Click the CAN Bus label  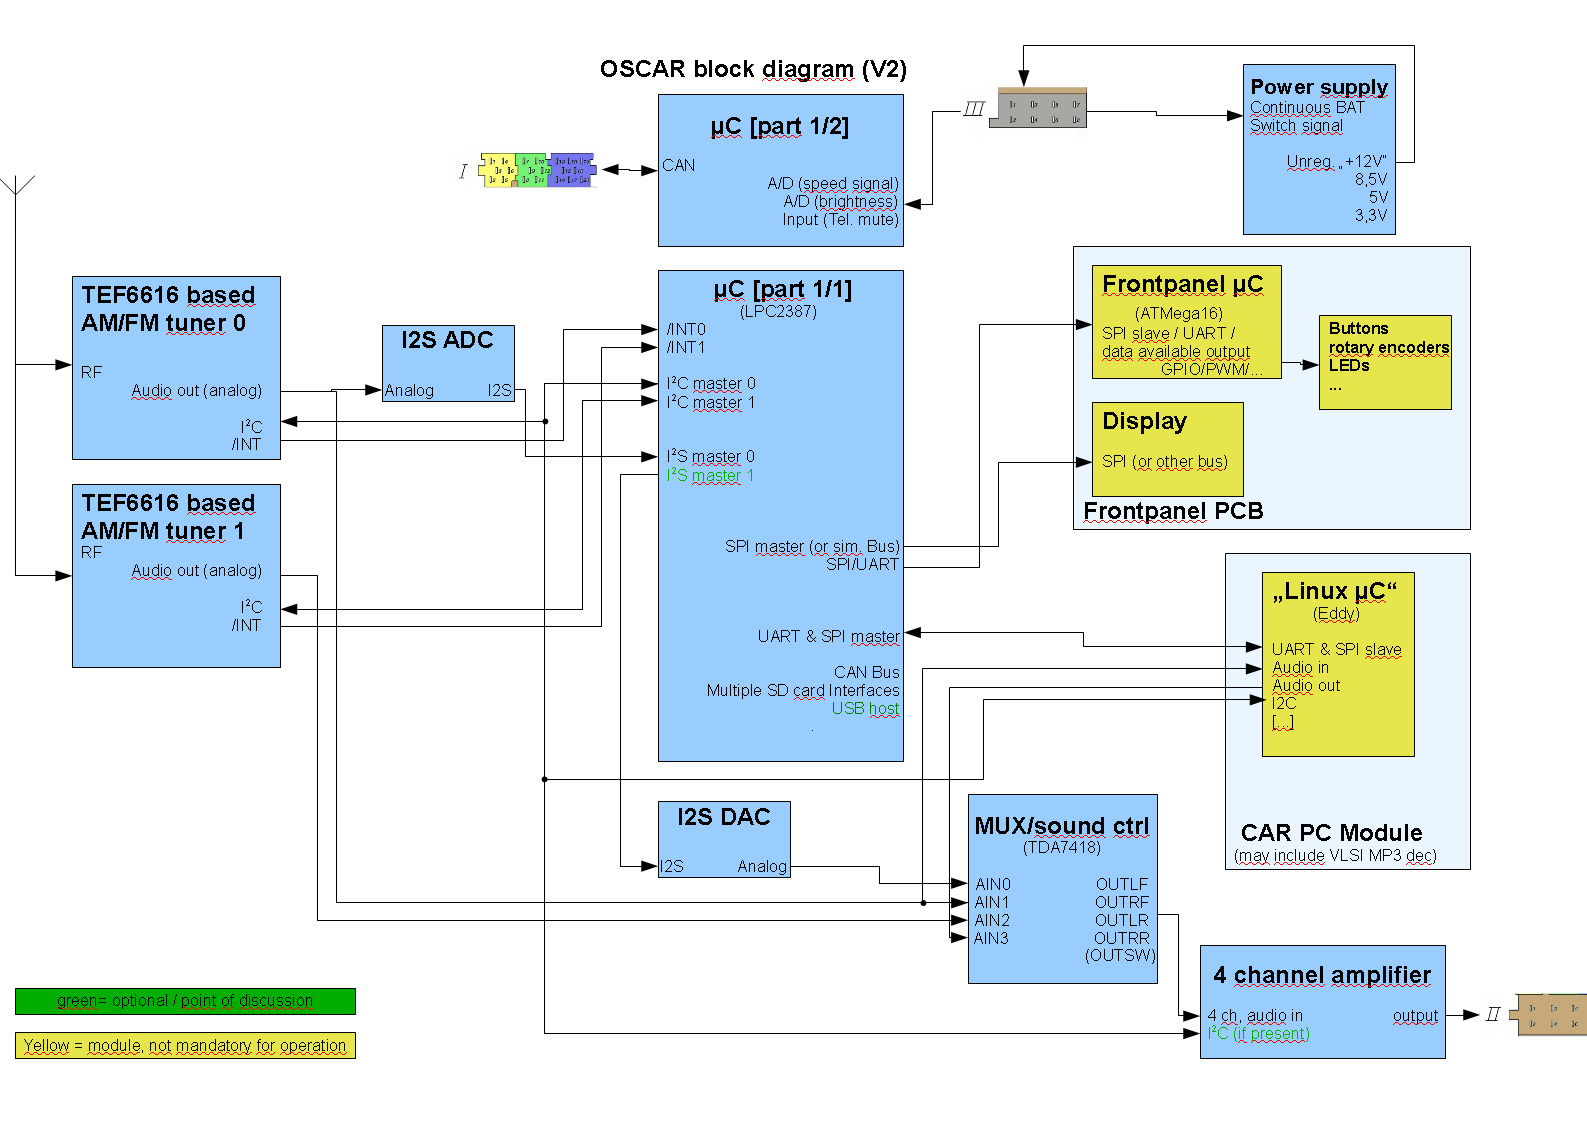click(867, 672)
